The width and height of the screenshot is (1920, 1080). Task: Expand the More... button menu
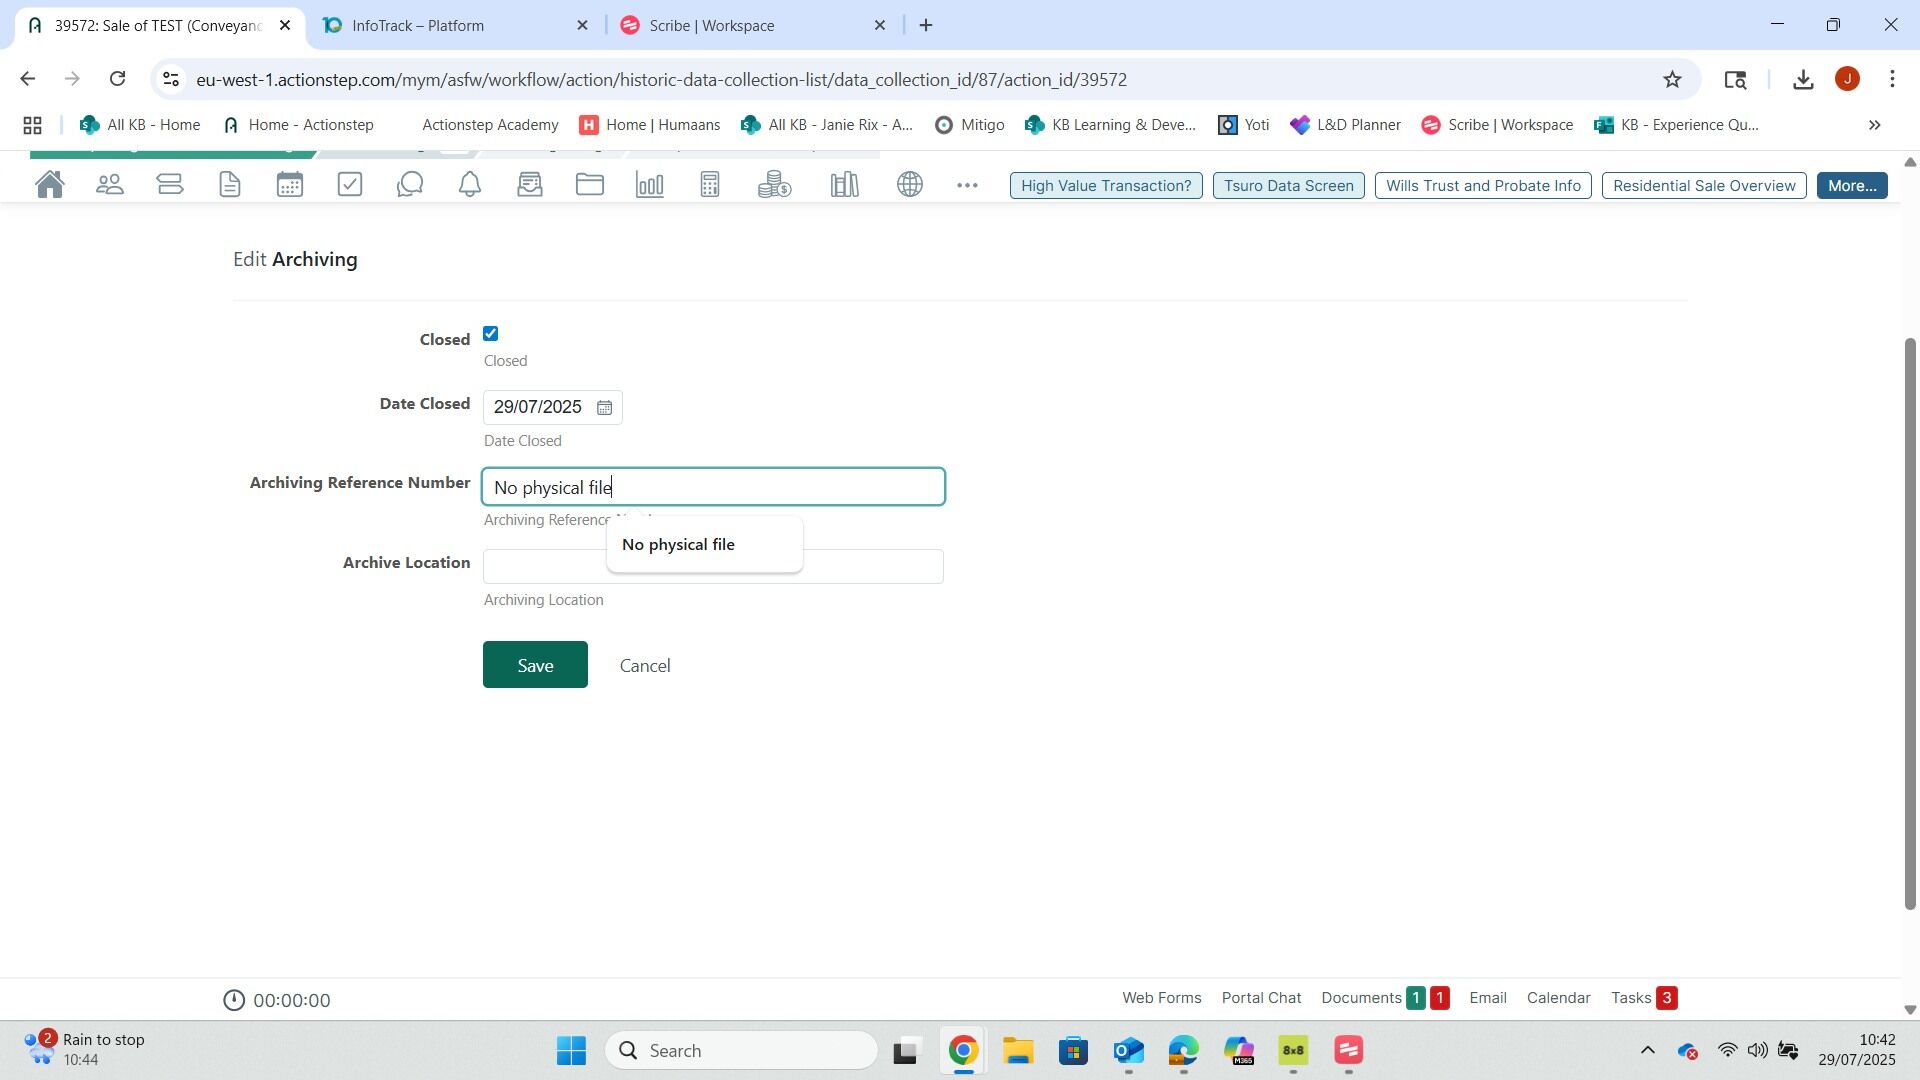click(x=1851, y=186)
